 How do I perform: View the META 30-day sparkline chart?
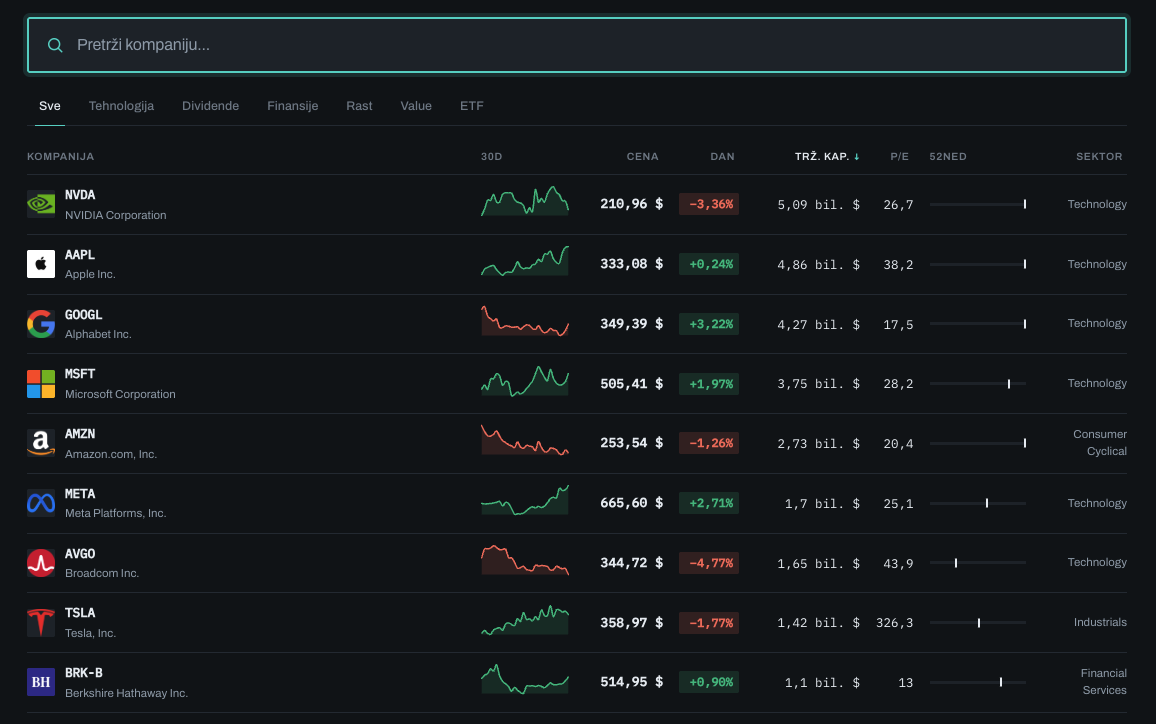coord(525,500)
